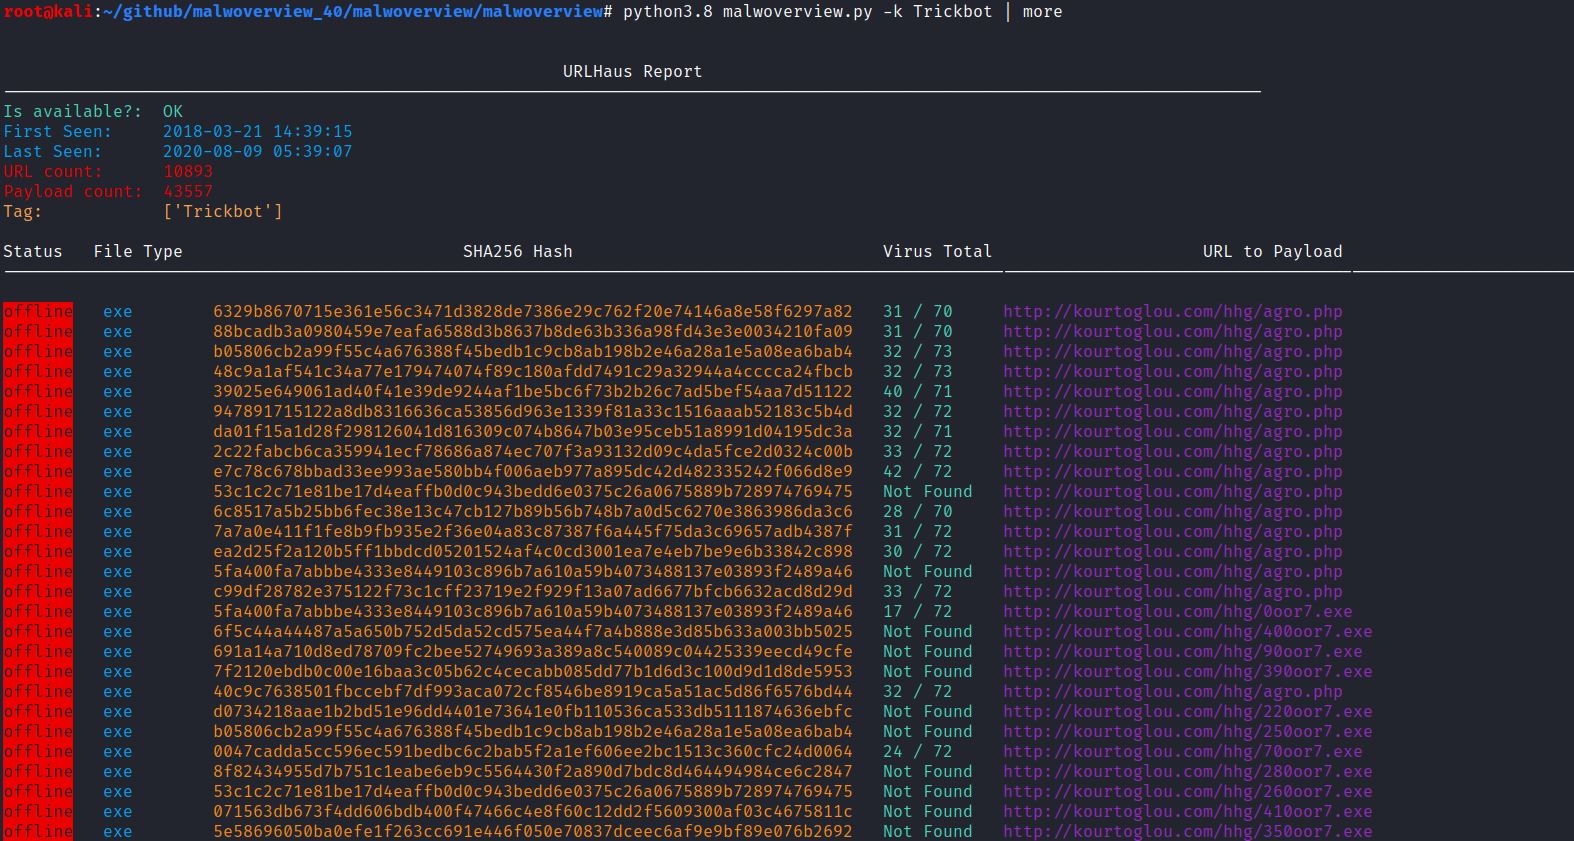Viewport: 1574px width, 841px height.
Task: Click the 'Payload count:' label
Action: click(x=72, y=192)
